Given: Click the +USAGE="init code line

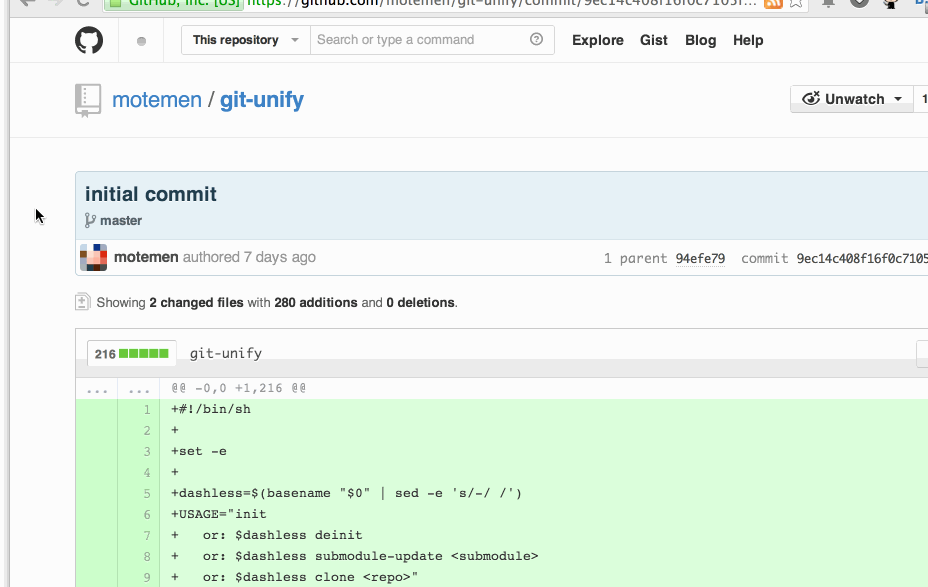Looking at the screenshot, I should (x=218, y=514).
